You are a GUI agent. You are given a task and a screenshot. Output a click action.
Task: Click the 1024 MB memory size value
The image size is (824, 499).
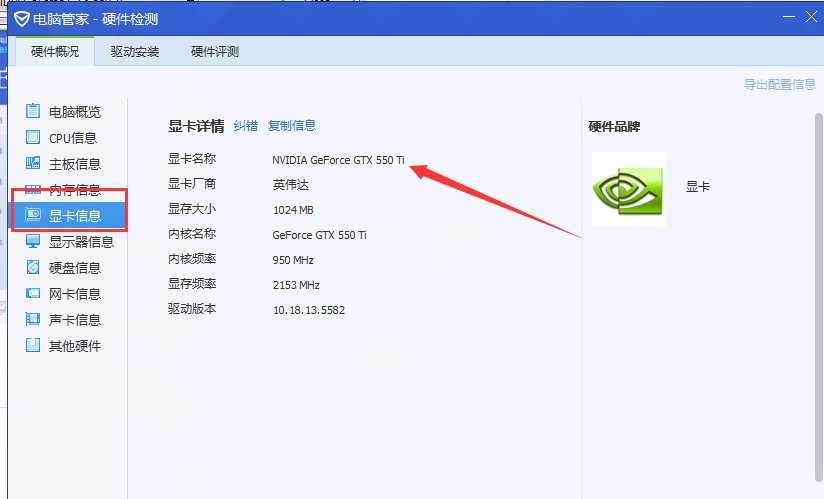click(293, 210)
